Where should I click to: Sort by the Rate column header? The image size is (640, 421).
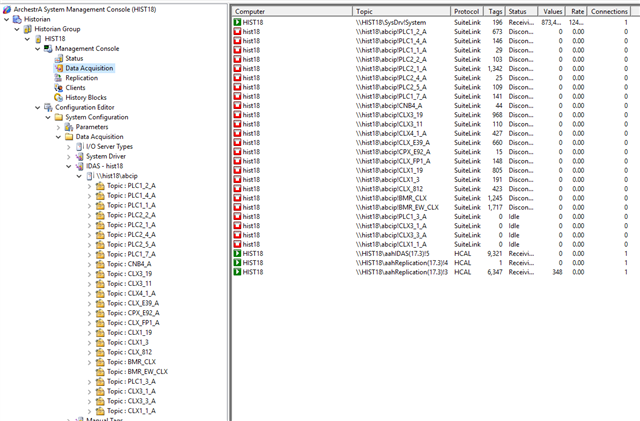pyautogui.click(x=576, y=11)
